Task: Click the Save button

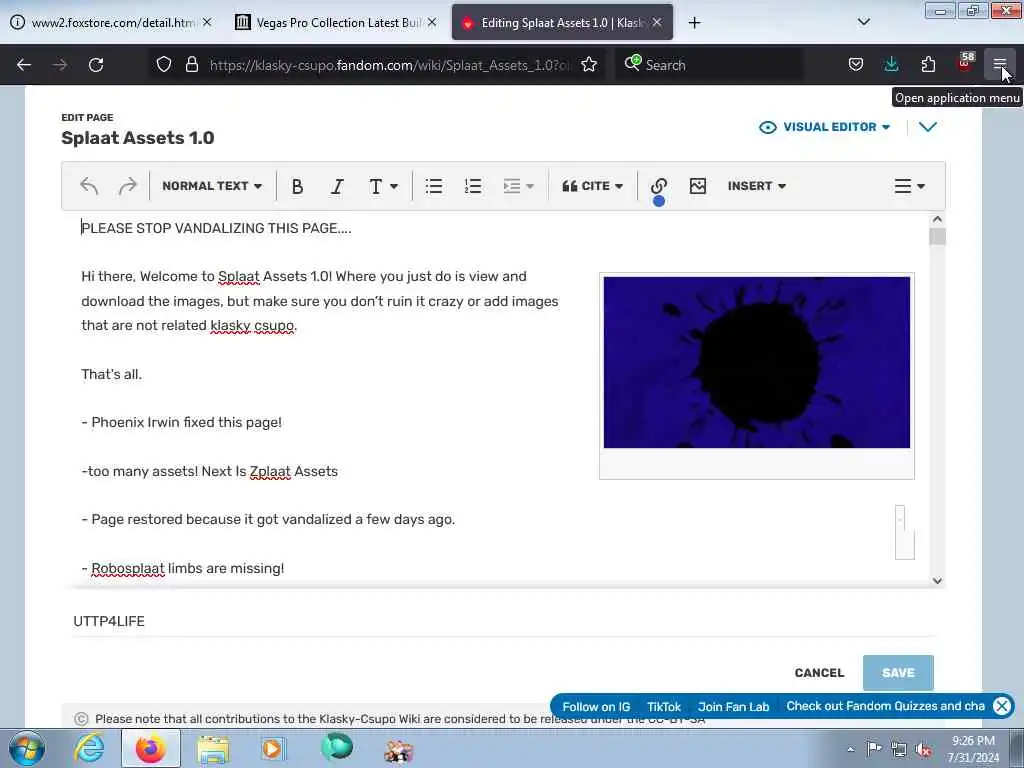Action: coord(898,673)
